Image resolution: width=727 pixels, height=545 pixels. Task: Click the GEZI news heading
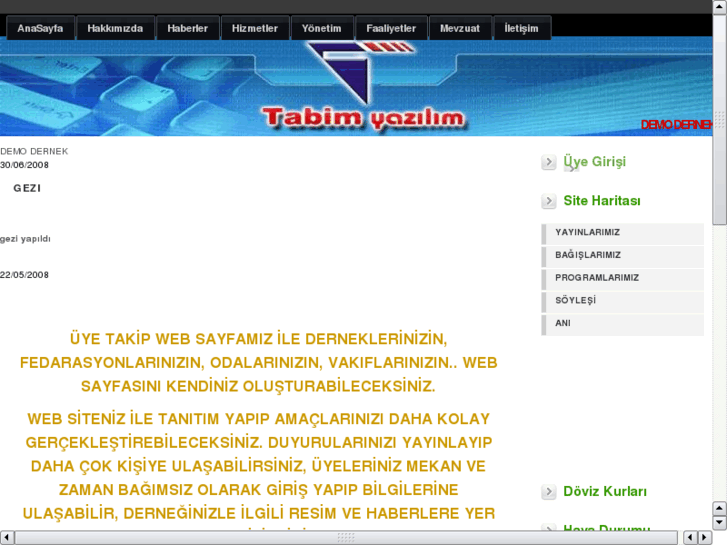click(x=27, y=188)
